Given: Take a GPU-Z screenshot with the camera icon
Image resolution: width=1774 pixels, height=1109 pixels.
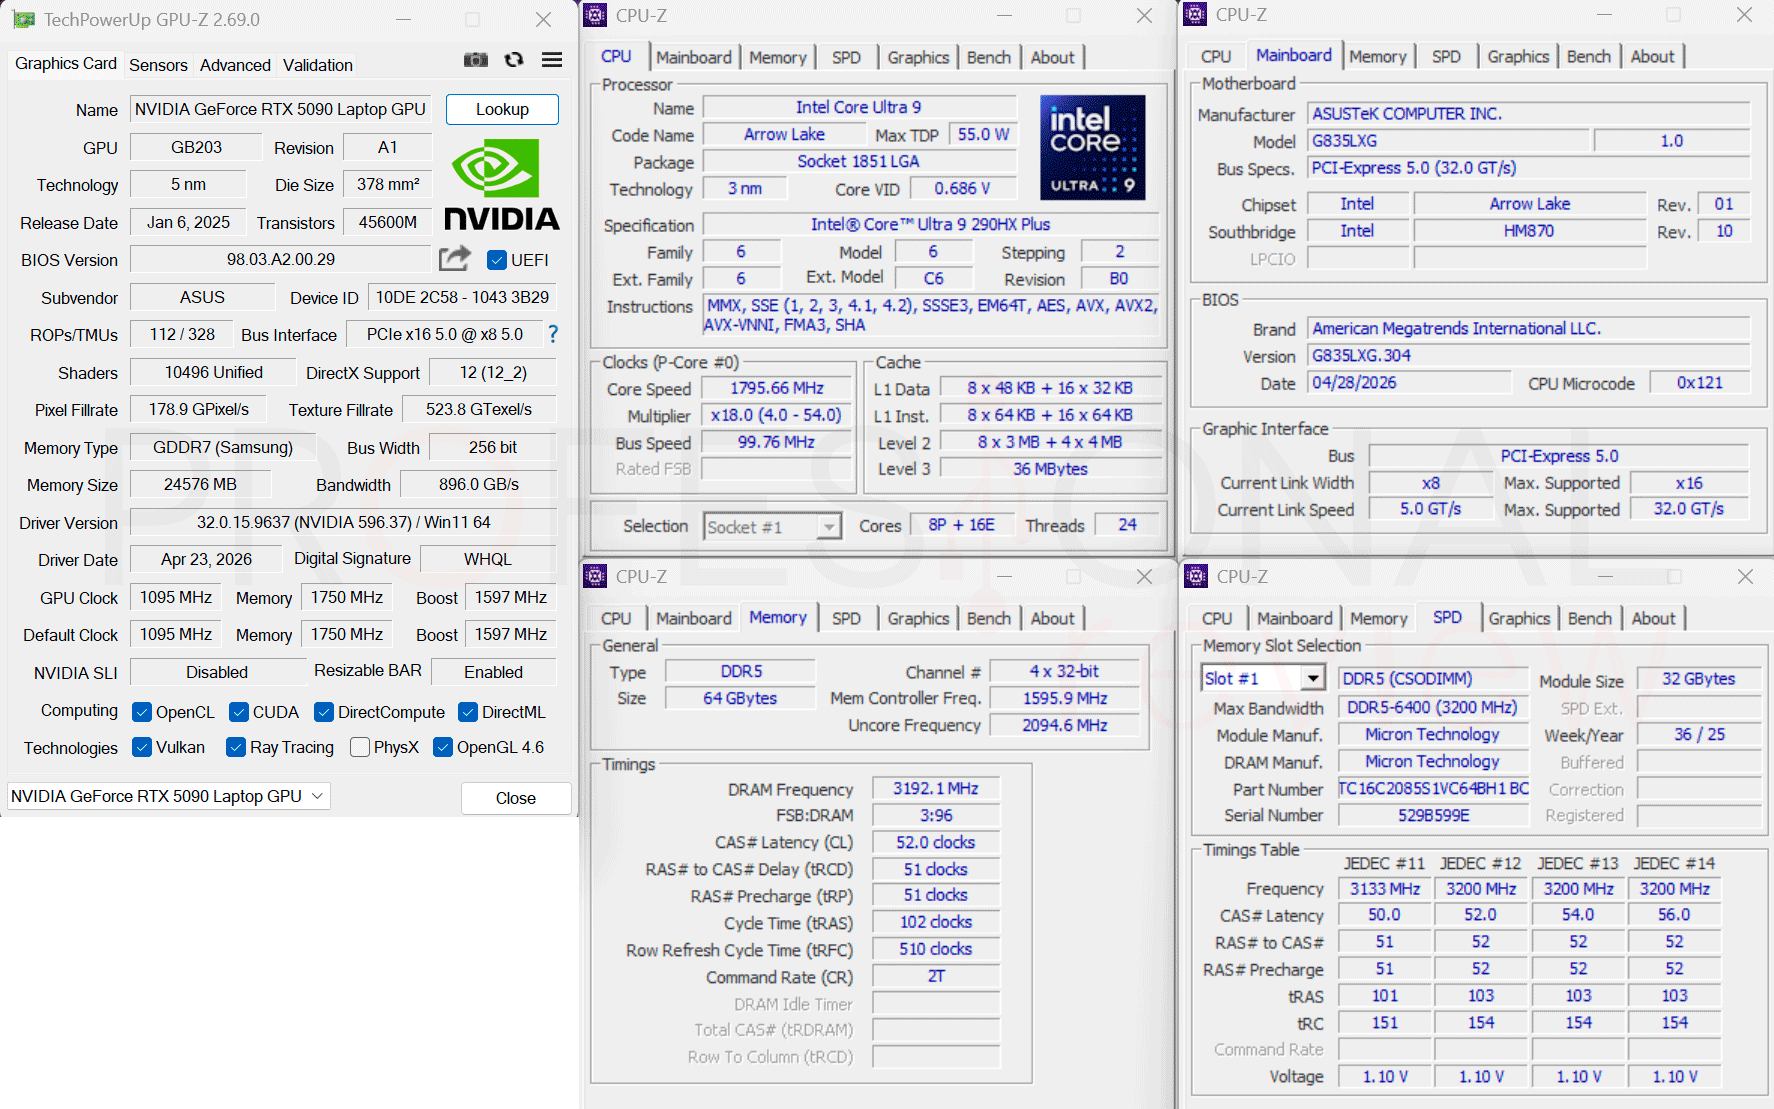Looking at the screenshot, I should [476, 60].
